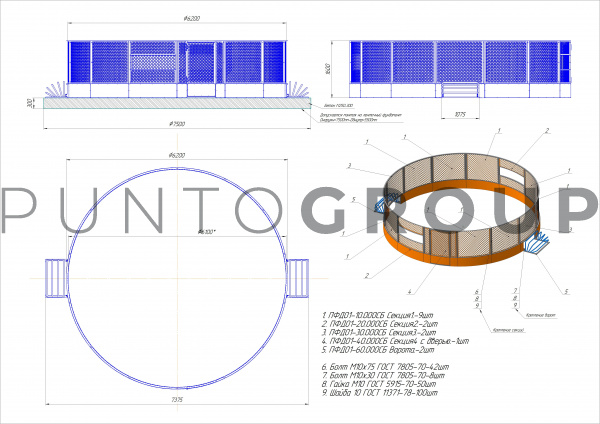This screenshot has height=424, width=600.
Task: Click parts list line 1 Секция1-9шт
Action: (x=378, y=315)
